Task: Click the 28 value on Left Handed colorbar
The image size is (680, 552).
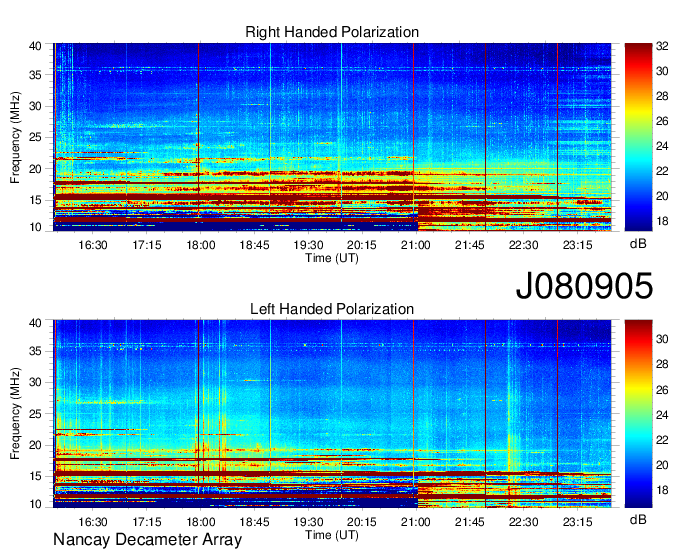Action: point(662,364)
